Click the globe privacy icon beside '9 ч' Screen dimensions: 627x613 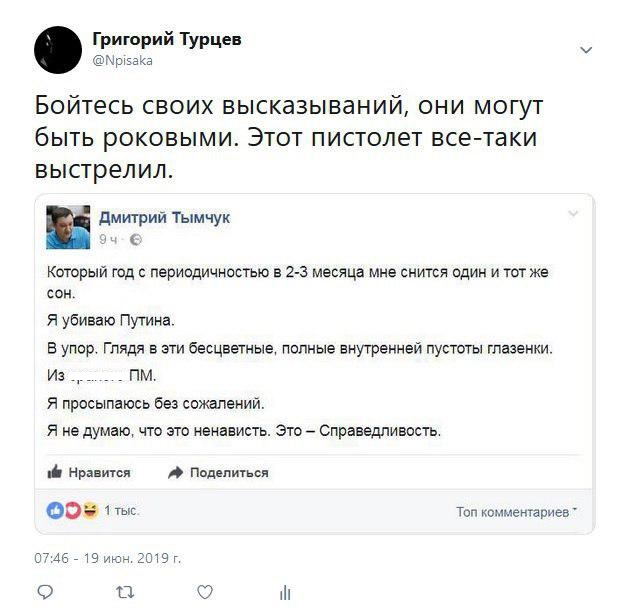pyautogui.click(x=136, y=240)
